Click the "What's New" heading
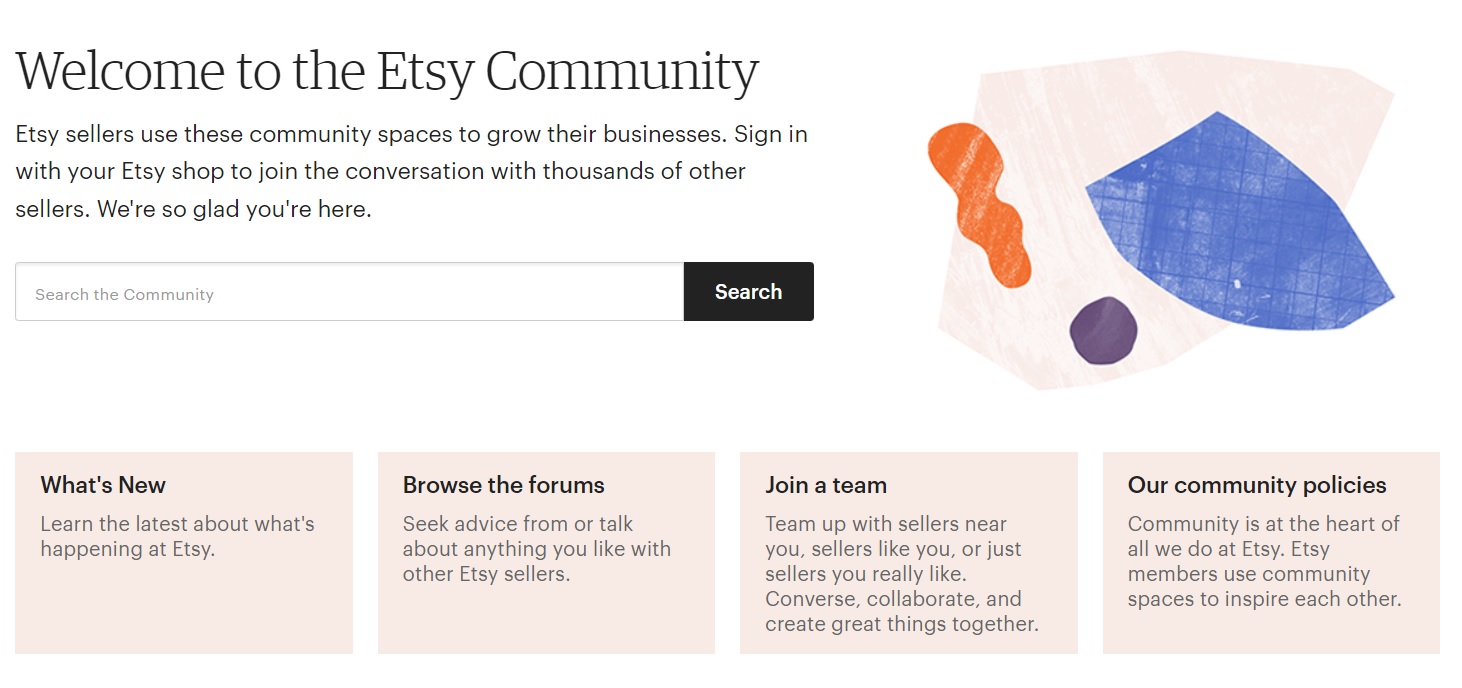 (103, 485)
